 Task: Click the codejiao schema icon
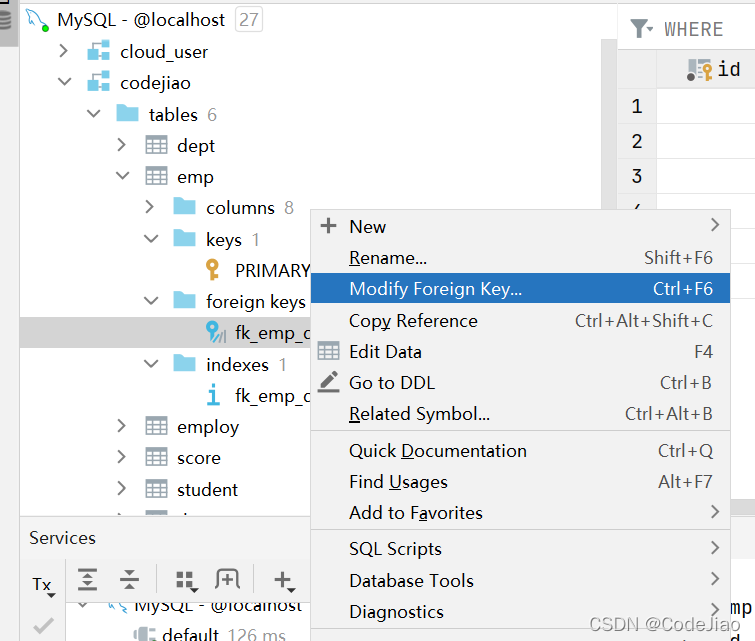99,82
